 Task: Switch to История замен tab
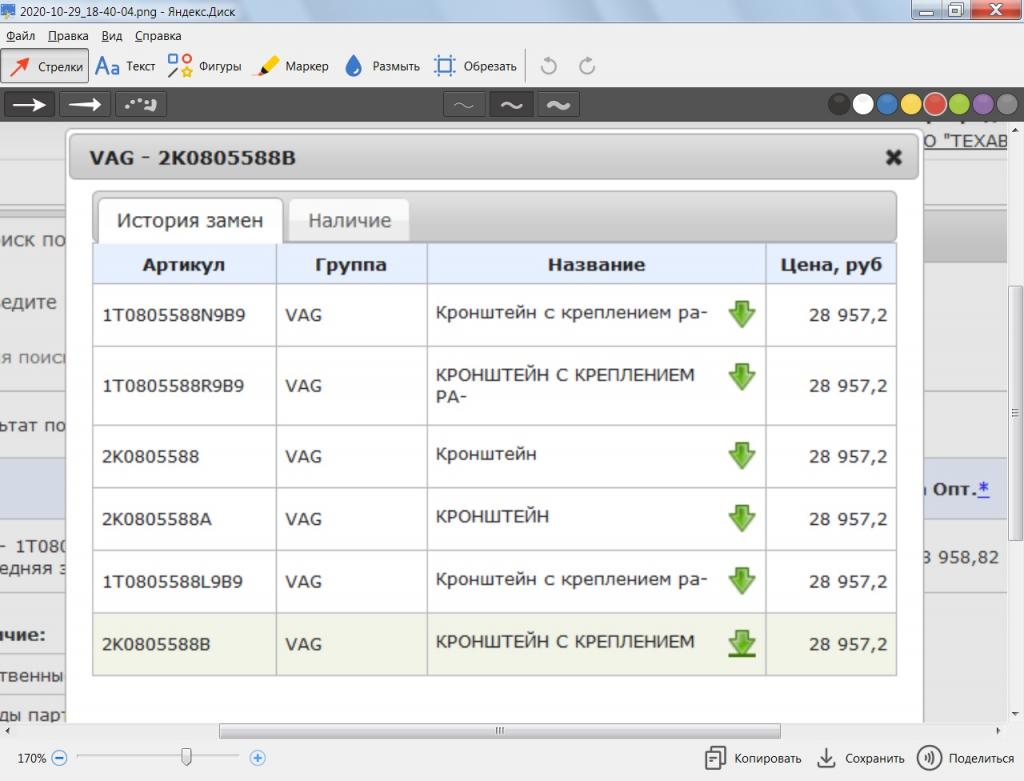[190, 221]
